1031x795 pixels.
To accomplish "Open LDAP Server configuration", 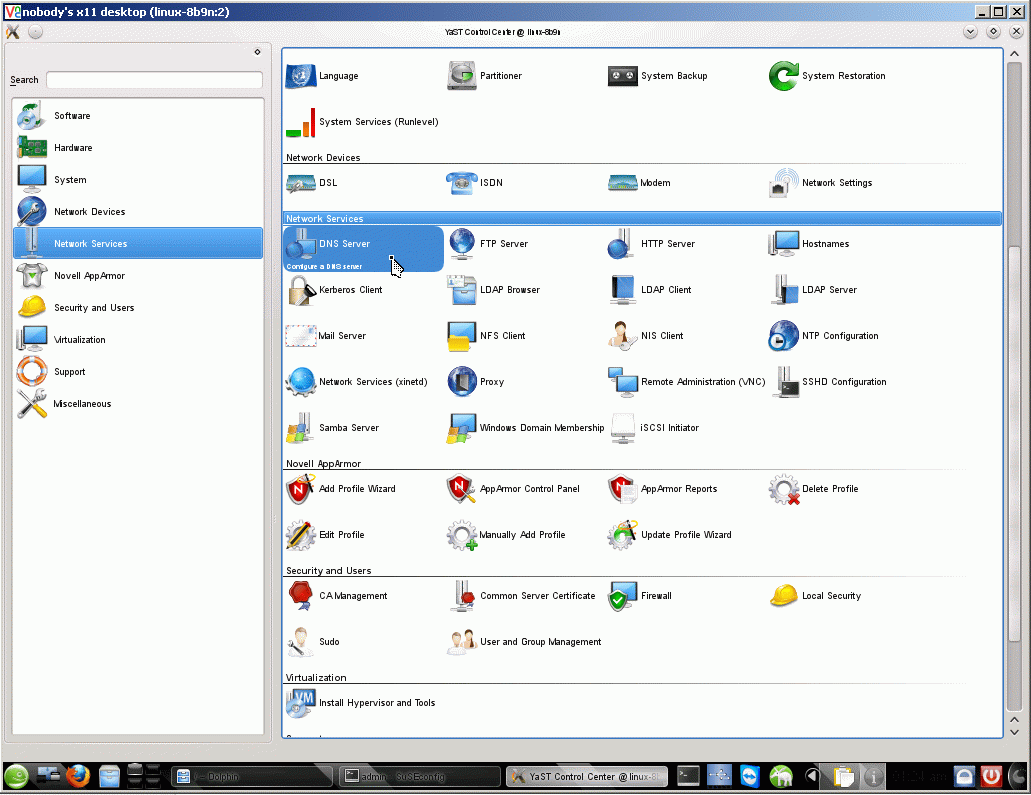I will pyautogui.click(x=813, y=290).
